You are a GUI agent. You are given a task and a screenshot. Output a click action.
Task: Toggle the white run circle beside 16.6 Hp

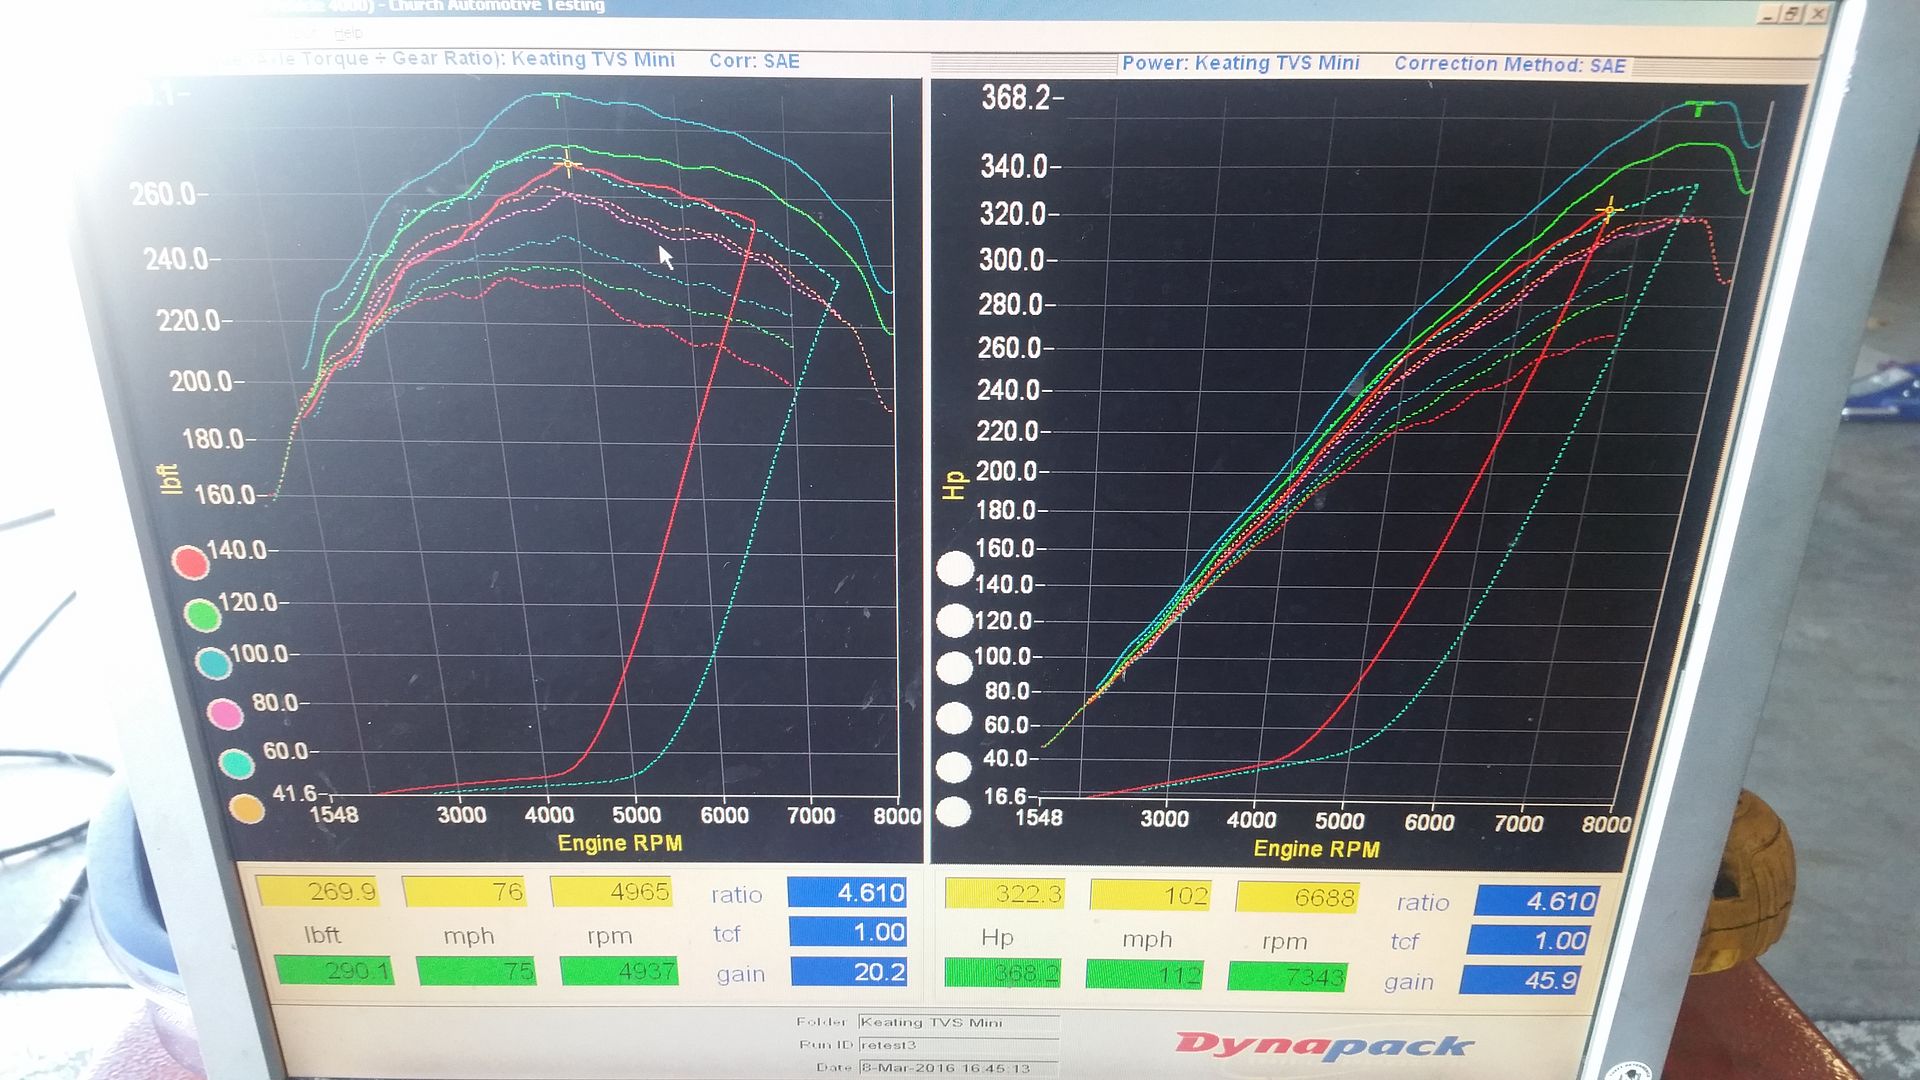[954, 812]
